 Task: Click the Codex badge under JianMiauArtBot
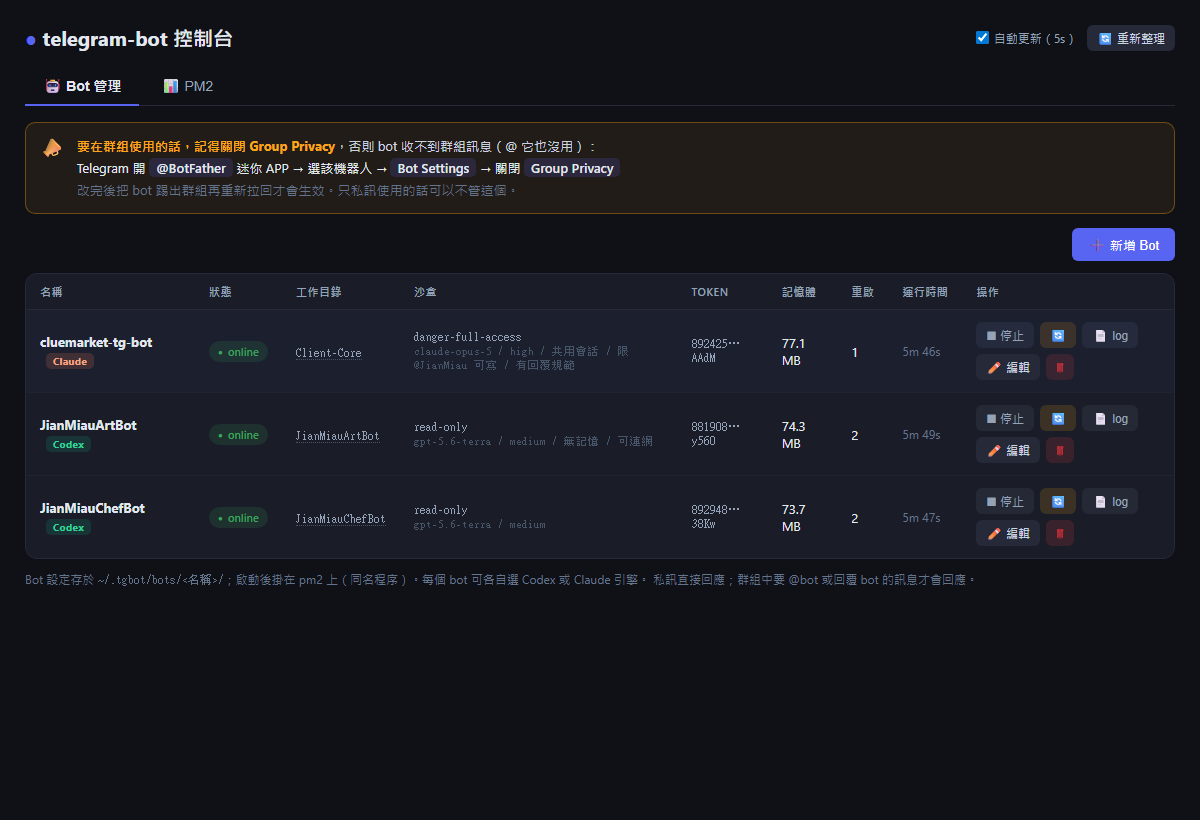point(68,444)
